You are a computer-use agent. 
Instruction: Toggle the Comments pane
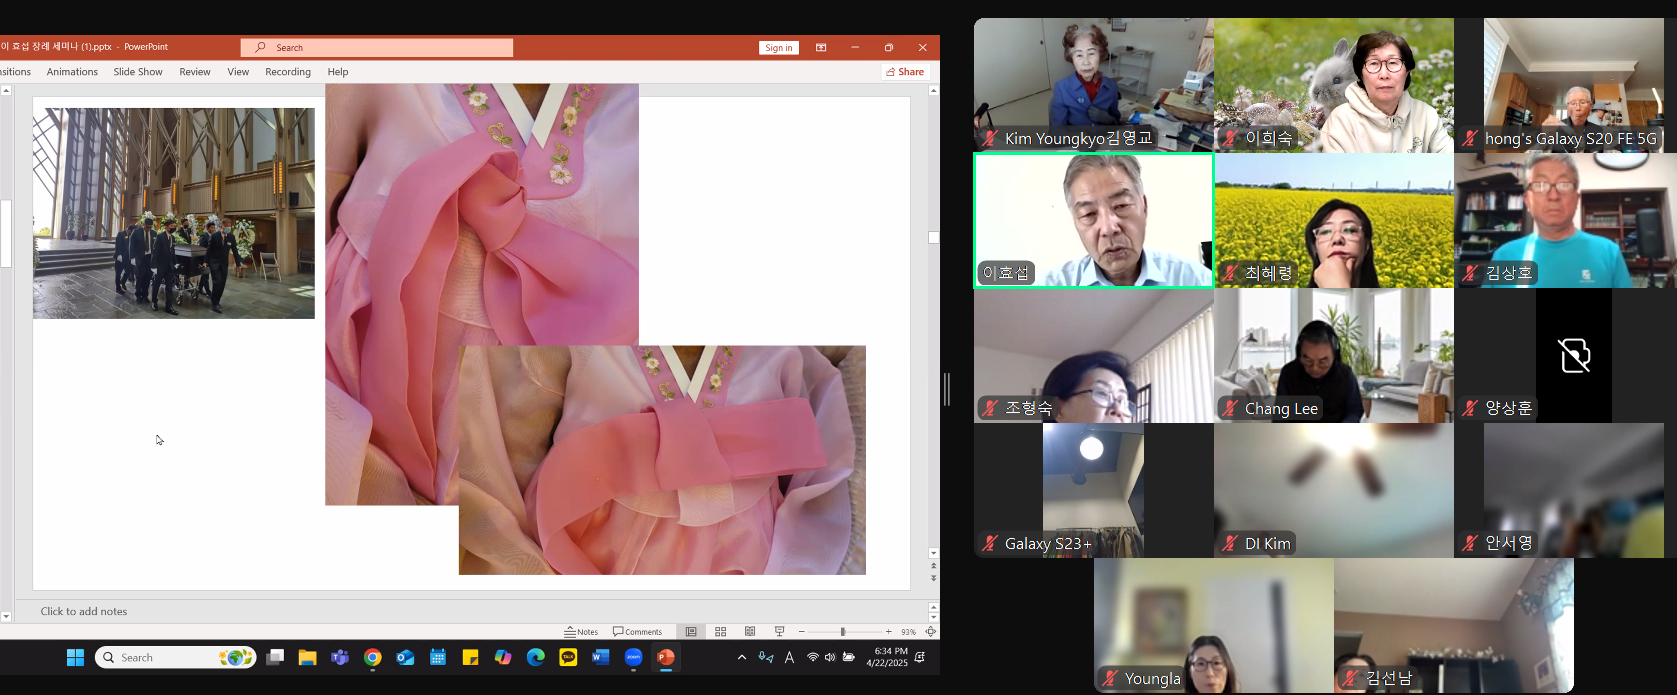638,632
